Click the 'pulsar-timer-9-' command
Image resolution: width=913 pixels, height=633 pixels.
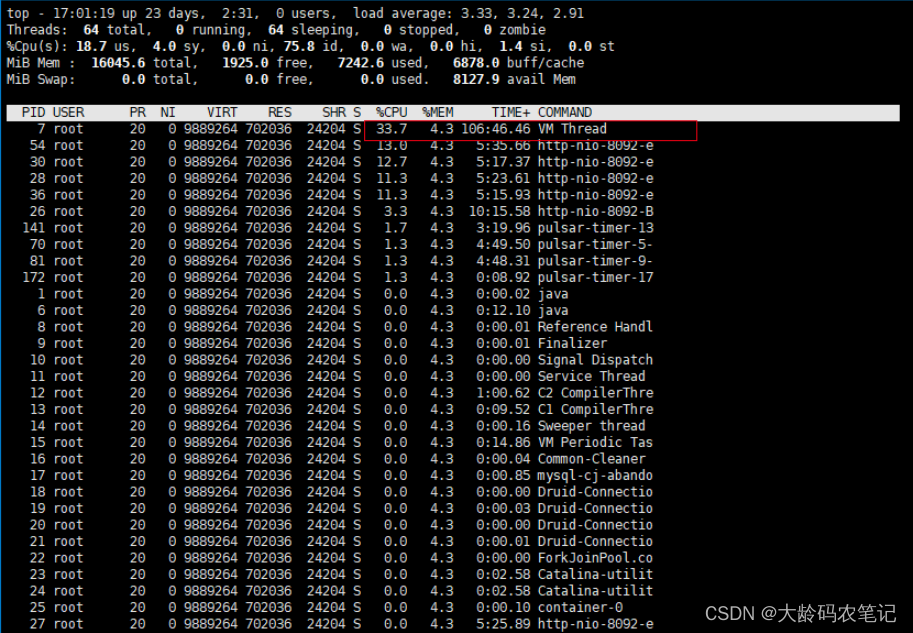pyautogui.click(x=596, y=261)
